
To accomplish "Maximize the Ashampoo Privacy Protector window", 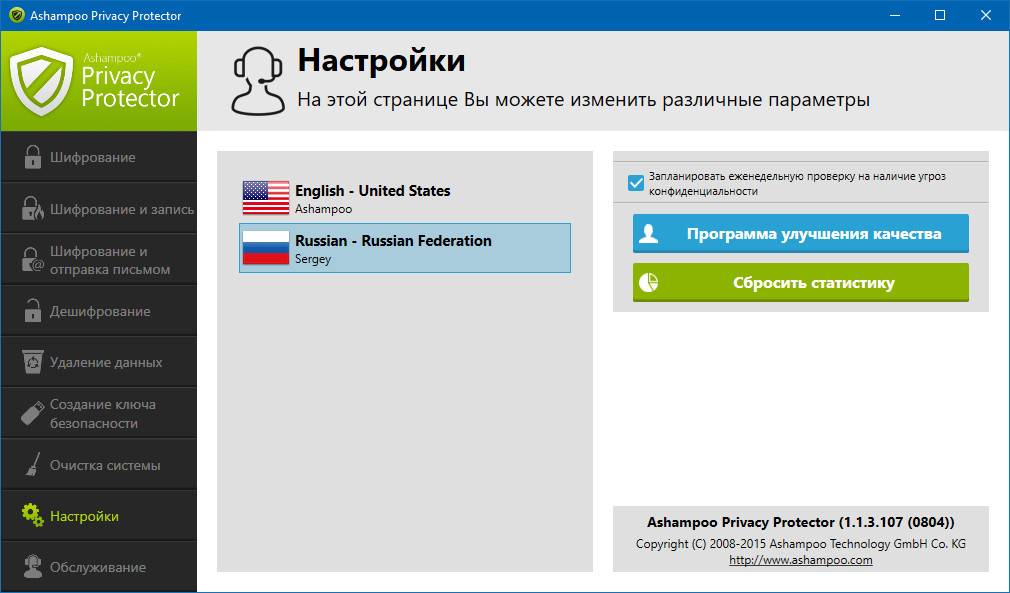I will tap(940, 15).
